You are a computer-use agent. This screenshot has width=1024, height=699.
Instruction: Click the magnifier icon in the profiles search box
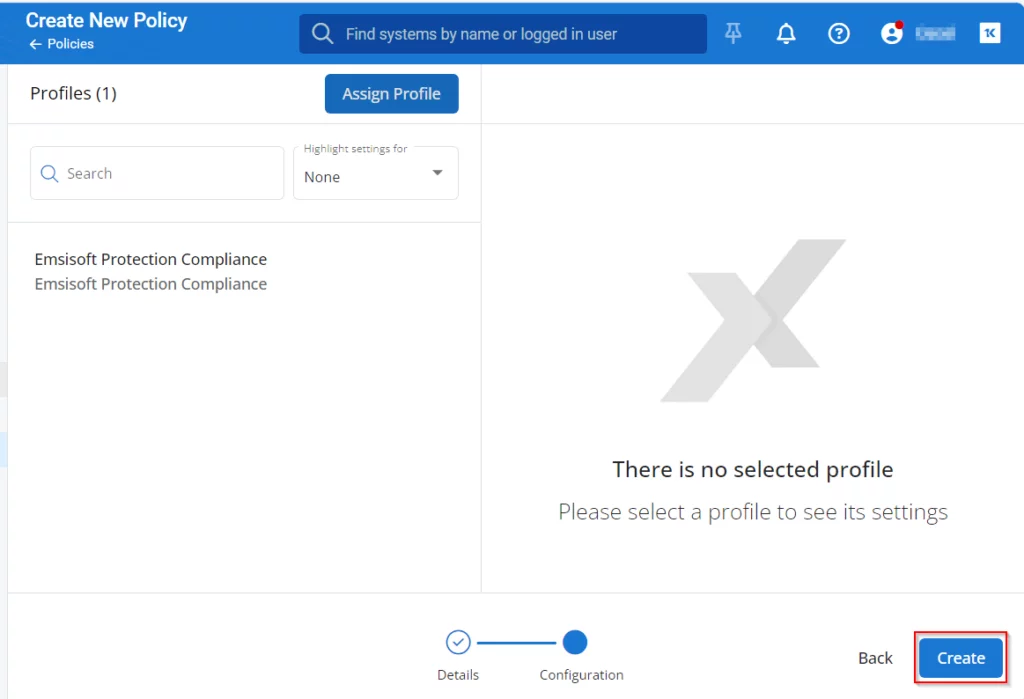50,174
